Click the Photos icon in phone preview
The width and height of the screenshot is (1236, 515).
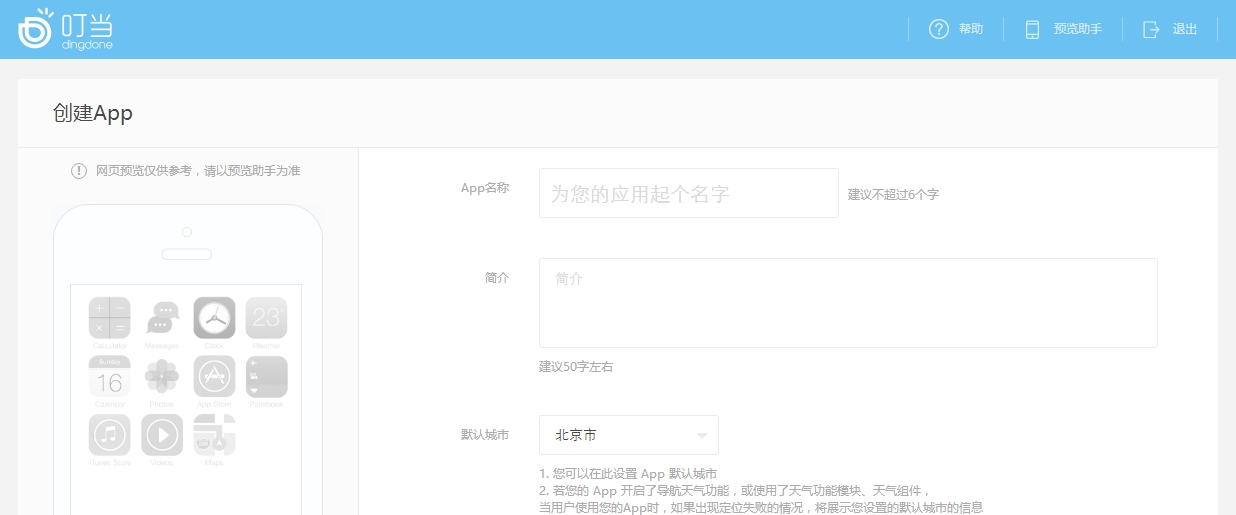point(162,376)
